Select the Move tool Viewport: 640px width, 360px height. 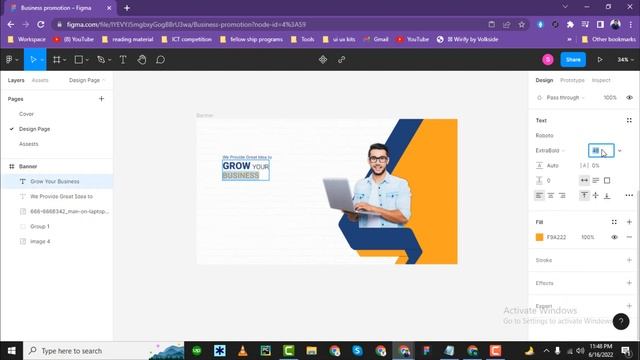(33, 60)
